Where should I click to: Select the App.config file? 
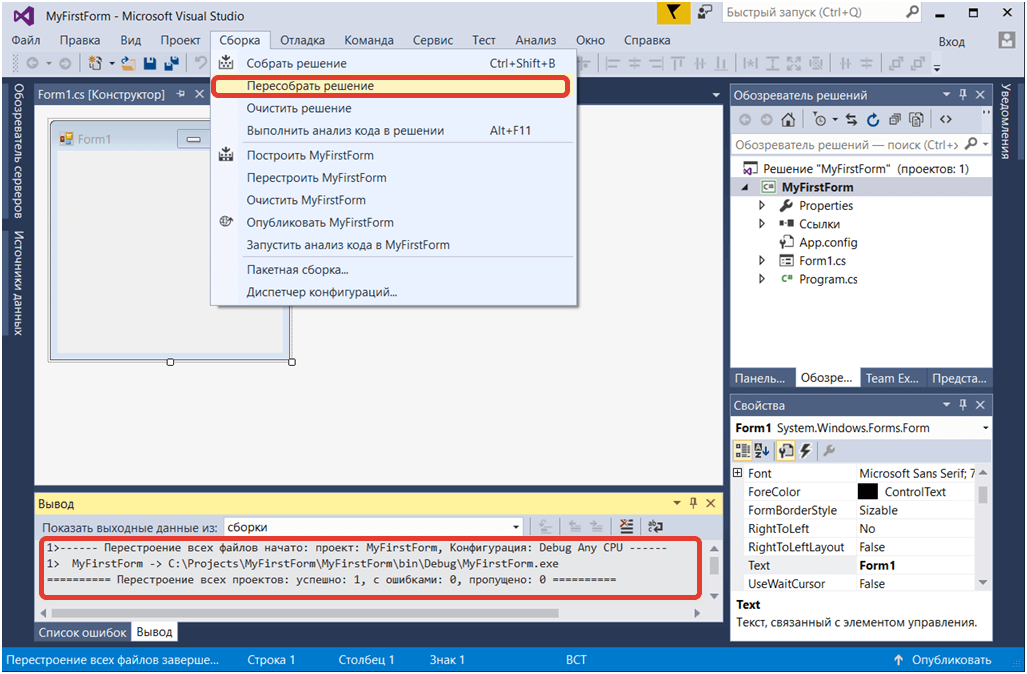828,242
